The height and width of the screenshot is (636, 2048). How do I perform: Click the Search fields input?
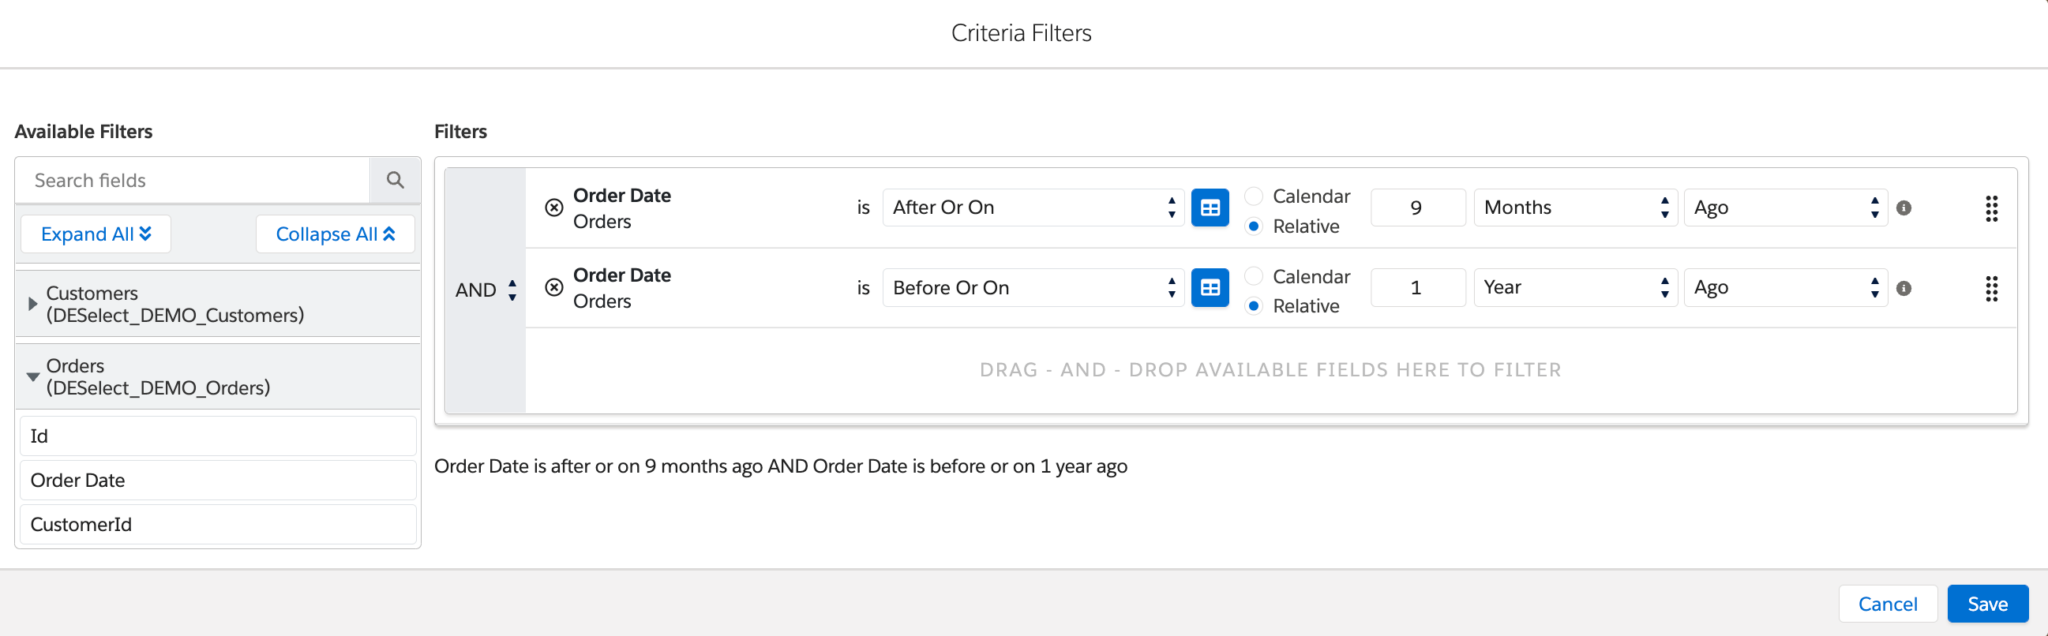(193, 180)
